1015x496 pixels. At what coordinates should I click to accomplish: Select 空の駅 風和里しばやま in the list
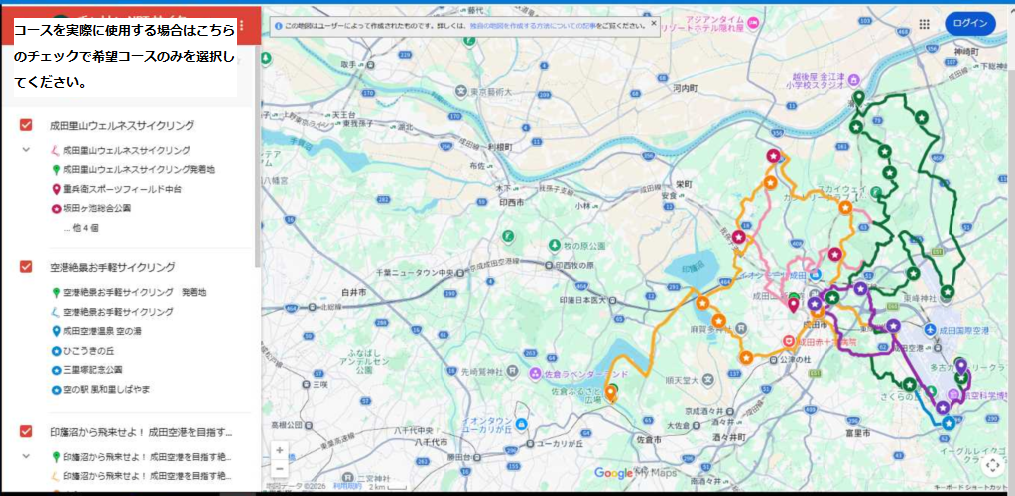pyautogui.click(x=102, y=390)
